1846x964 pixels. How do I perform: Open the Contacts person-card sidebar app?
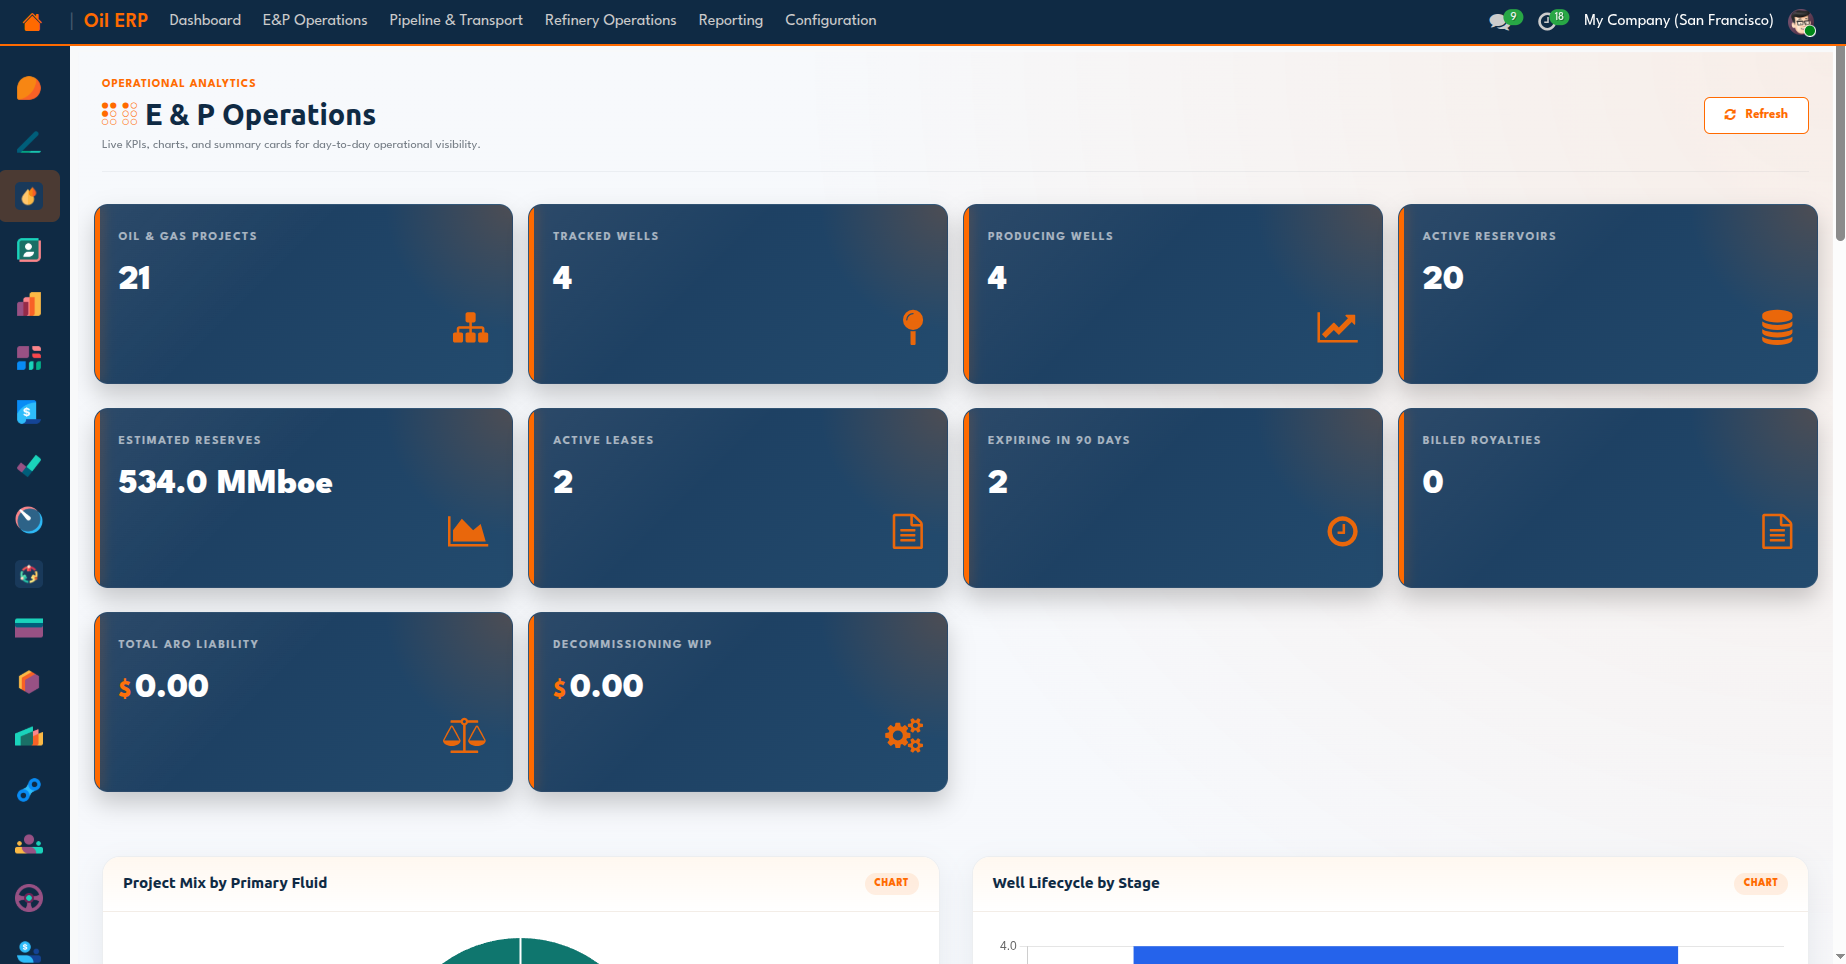pos(29,250)
